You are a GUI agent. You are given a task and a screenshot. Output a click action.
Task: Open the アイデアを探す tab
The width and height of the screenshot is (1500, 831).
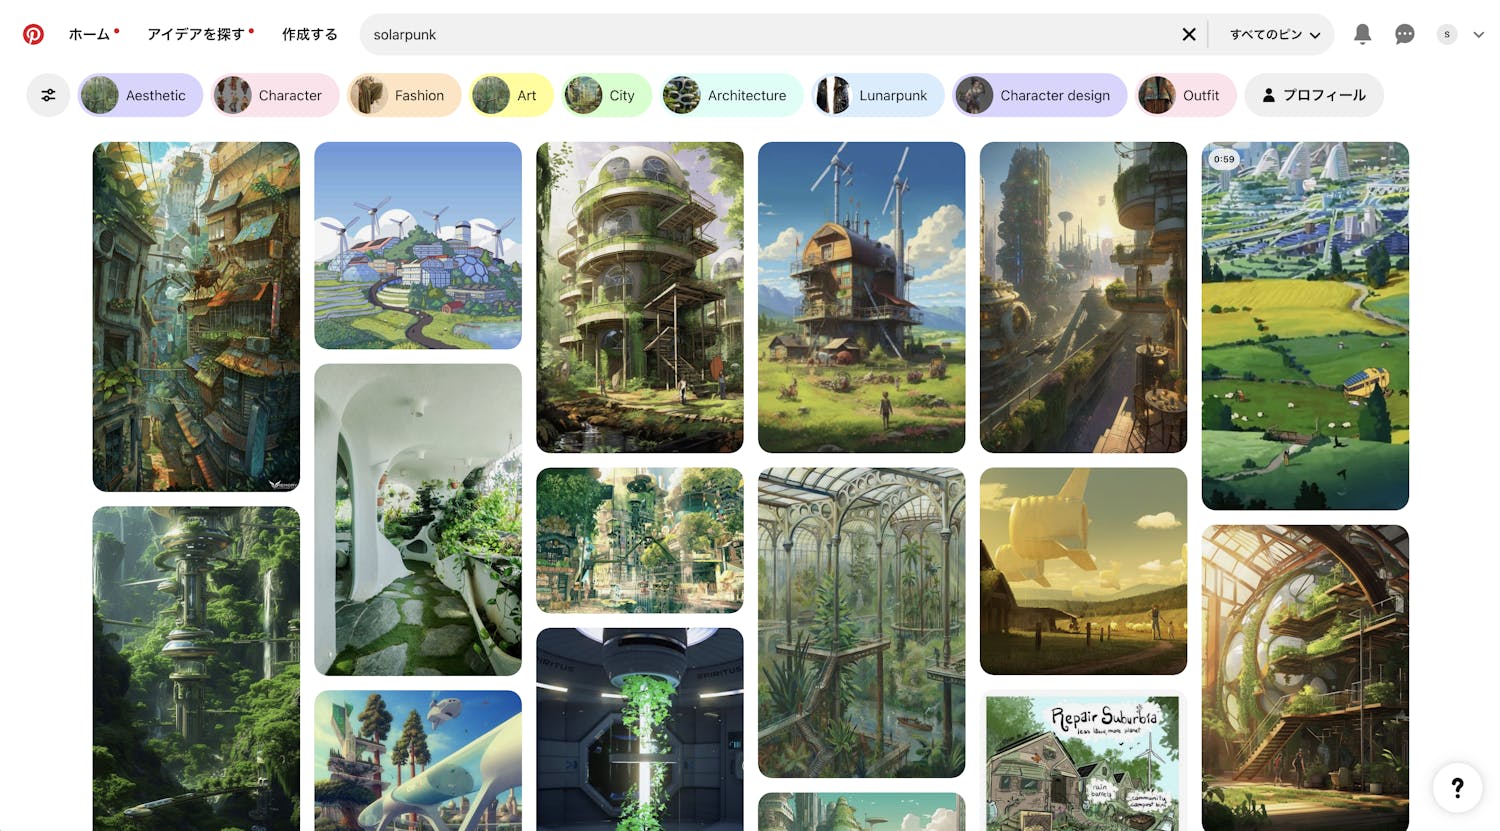195,34
